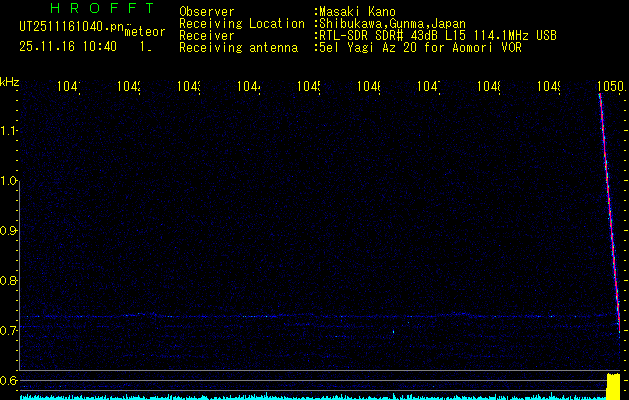Viewport: 629px width, 400px height.
Task: Click the 0.8 kHz frequency tick
Action: click(10, 281)
